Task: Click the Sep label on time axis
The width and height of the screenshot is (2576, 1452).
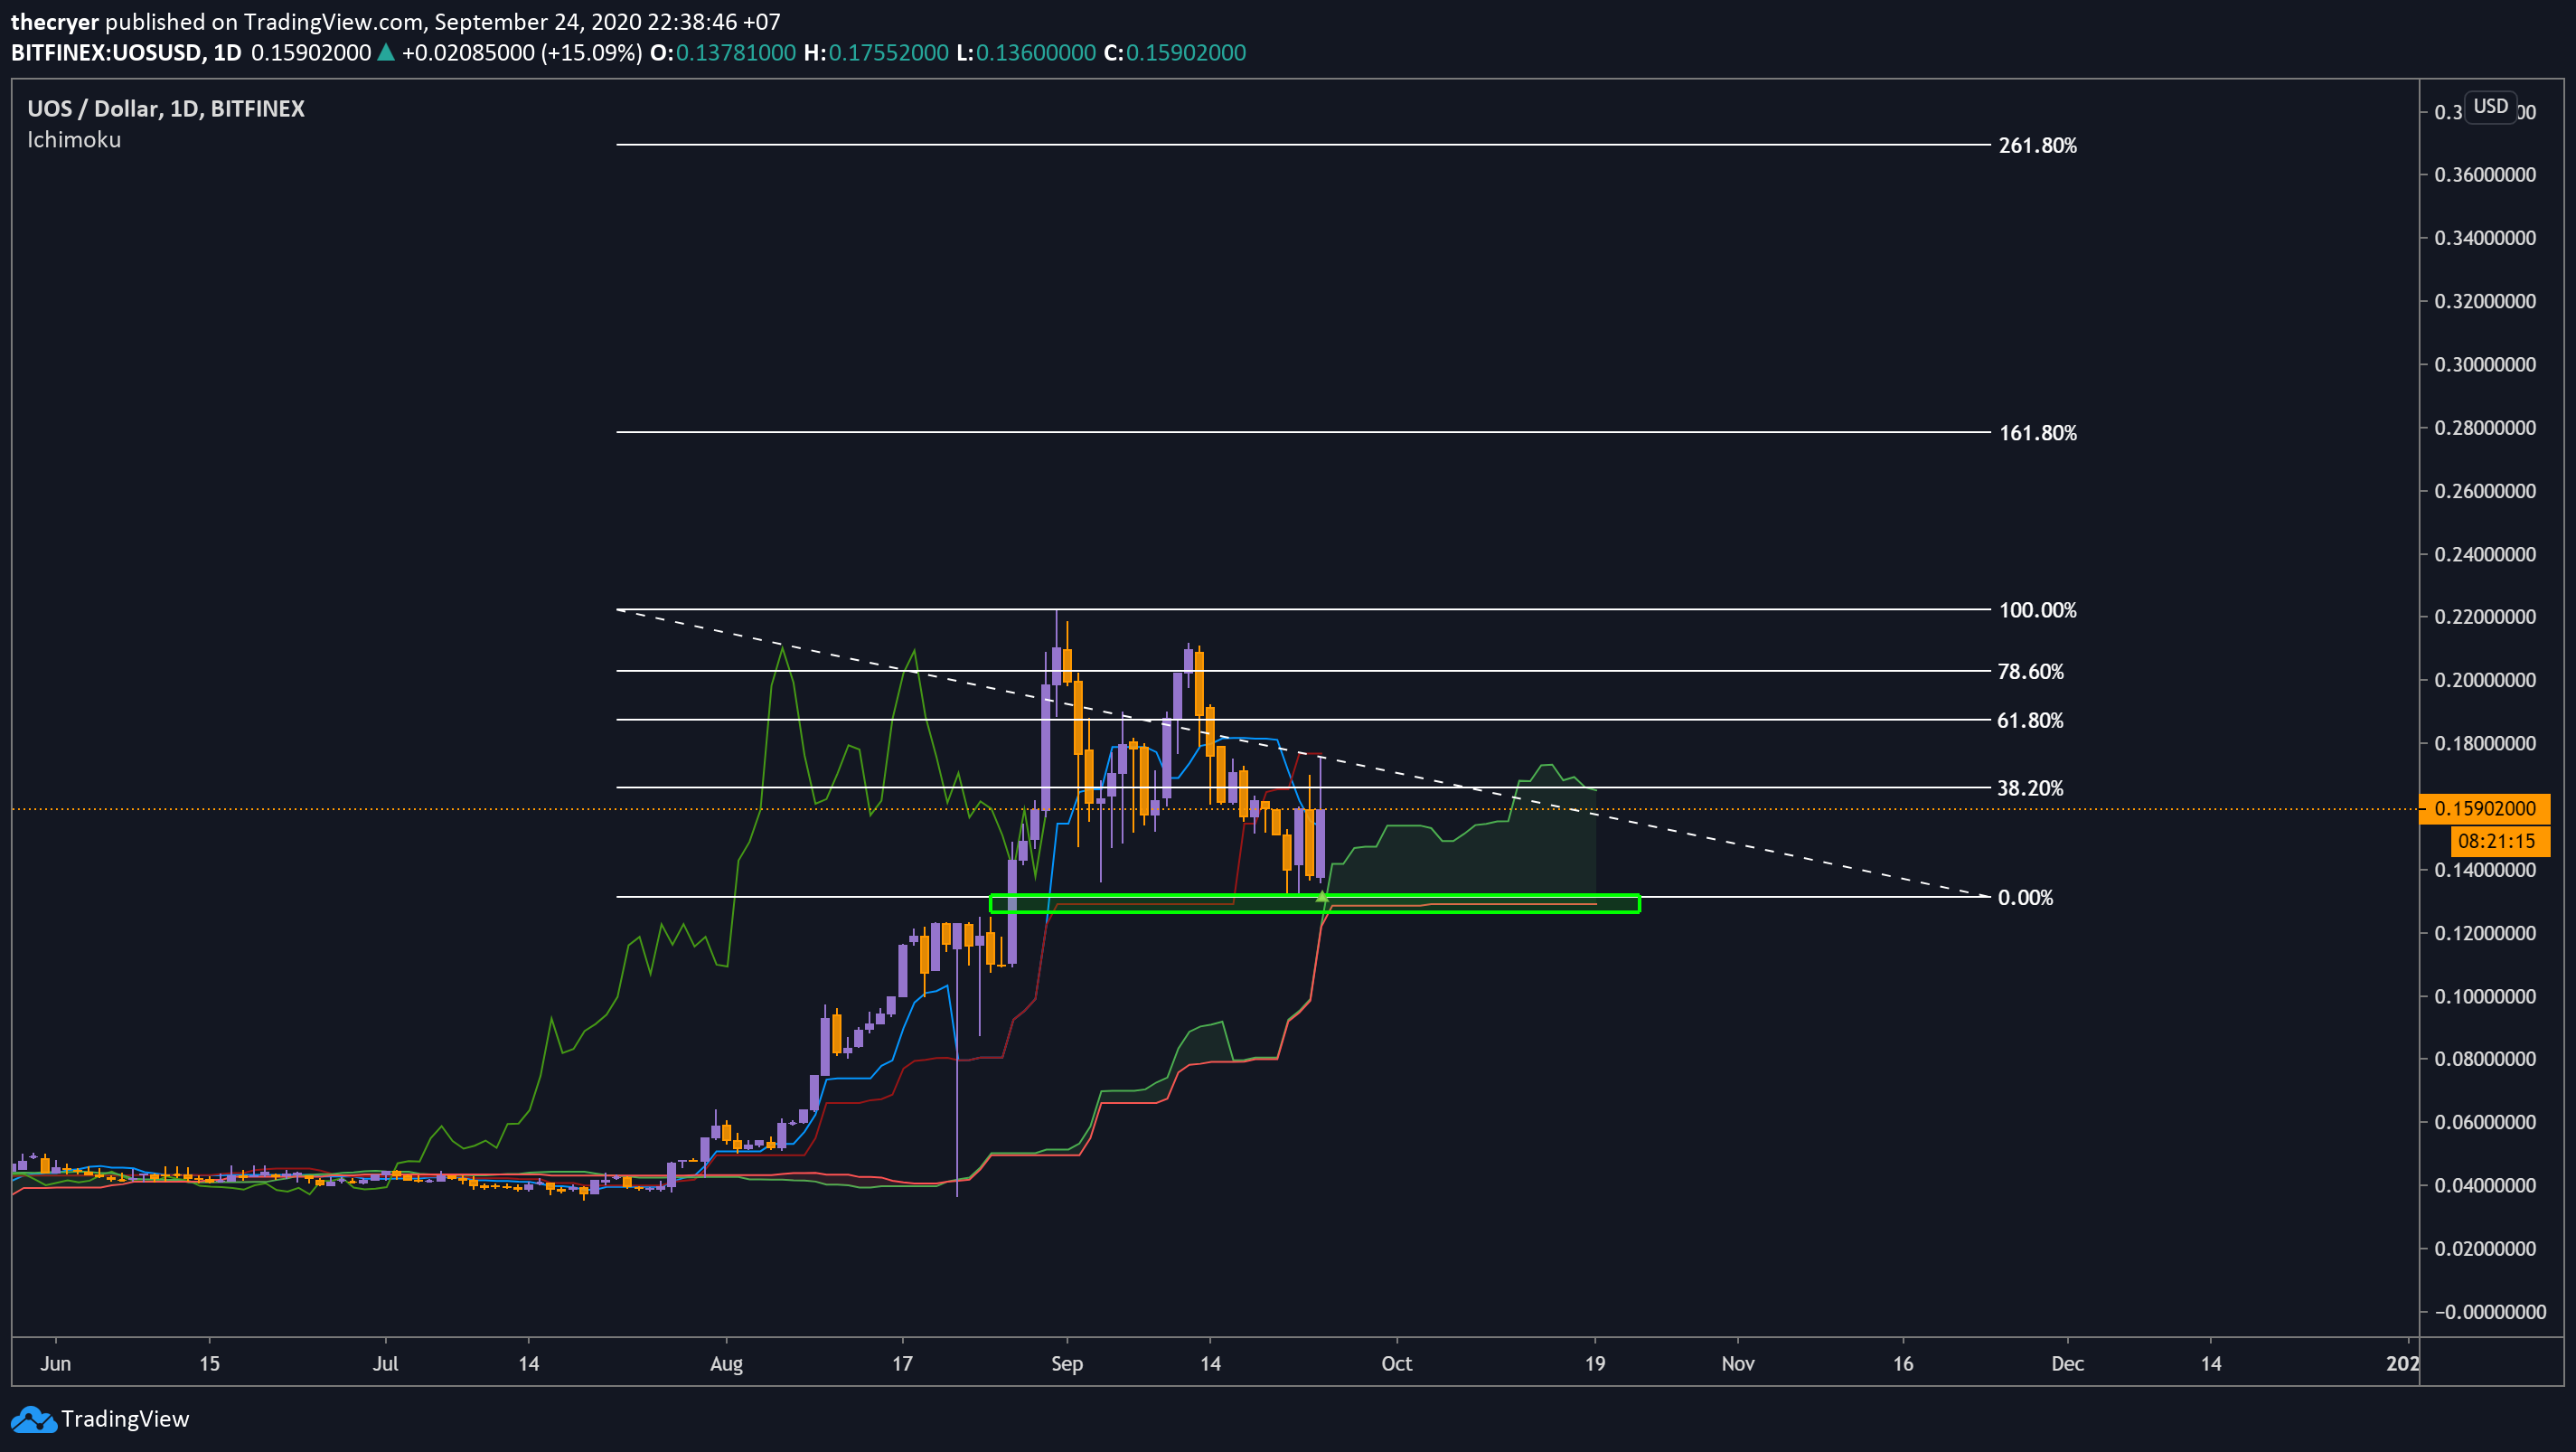Action: pyautogui.click(x=1067, y=1363)
